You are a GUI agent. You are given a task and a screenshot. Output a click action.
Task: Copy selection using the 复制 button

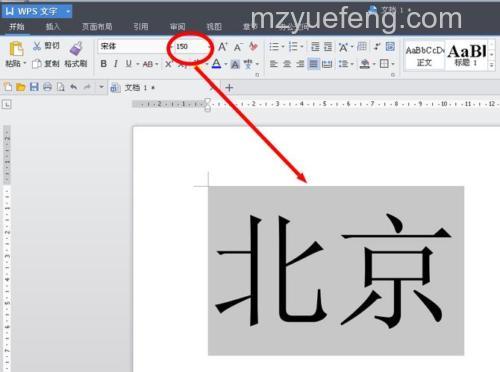(x=46, y=63)
